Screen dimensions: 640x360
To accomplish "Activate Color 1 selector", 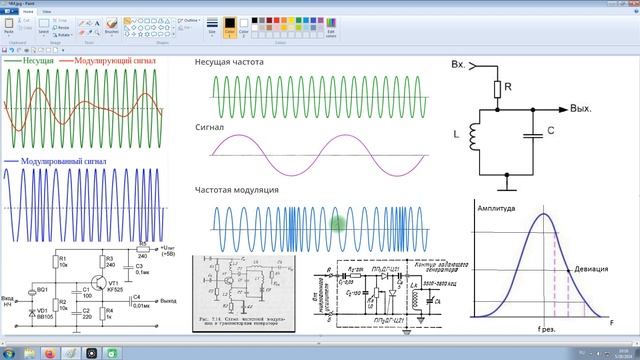I will pyautogui.click(x=230, y=27).
